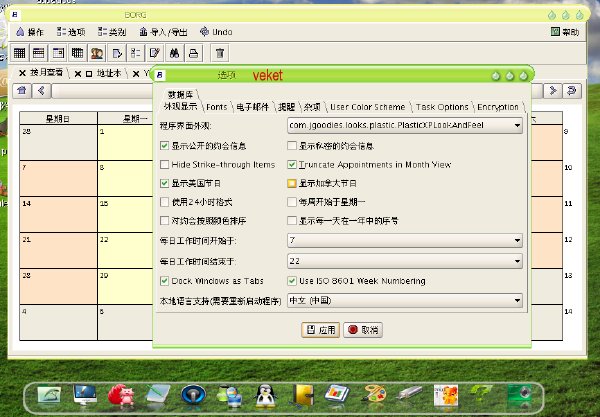Check 每周开始于星期一 checkbox
The height and width of the screenshot is (417, 600).
(292, 202)
